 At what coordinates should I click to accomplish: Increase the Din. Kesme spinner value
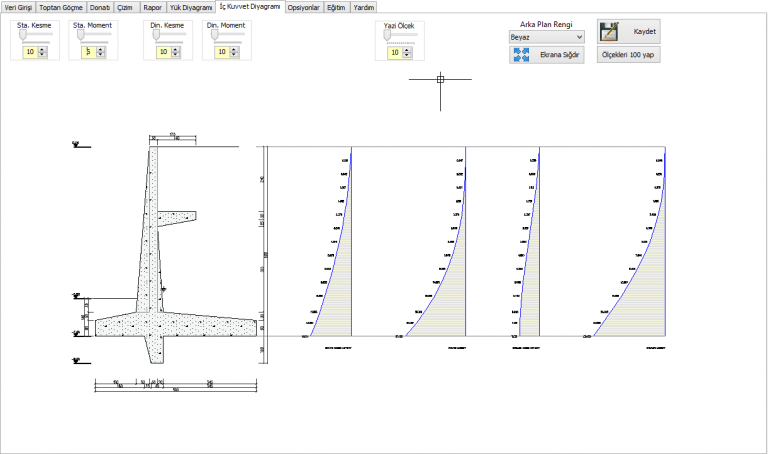[176, 48]
